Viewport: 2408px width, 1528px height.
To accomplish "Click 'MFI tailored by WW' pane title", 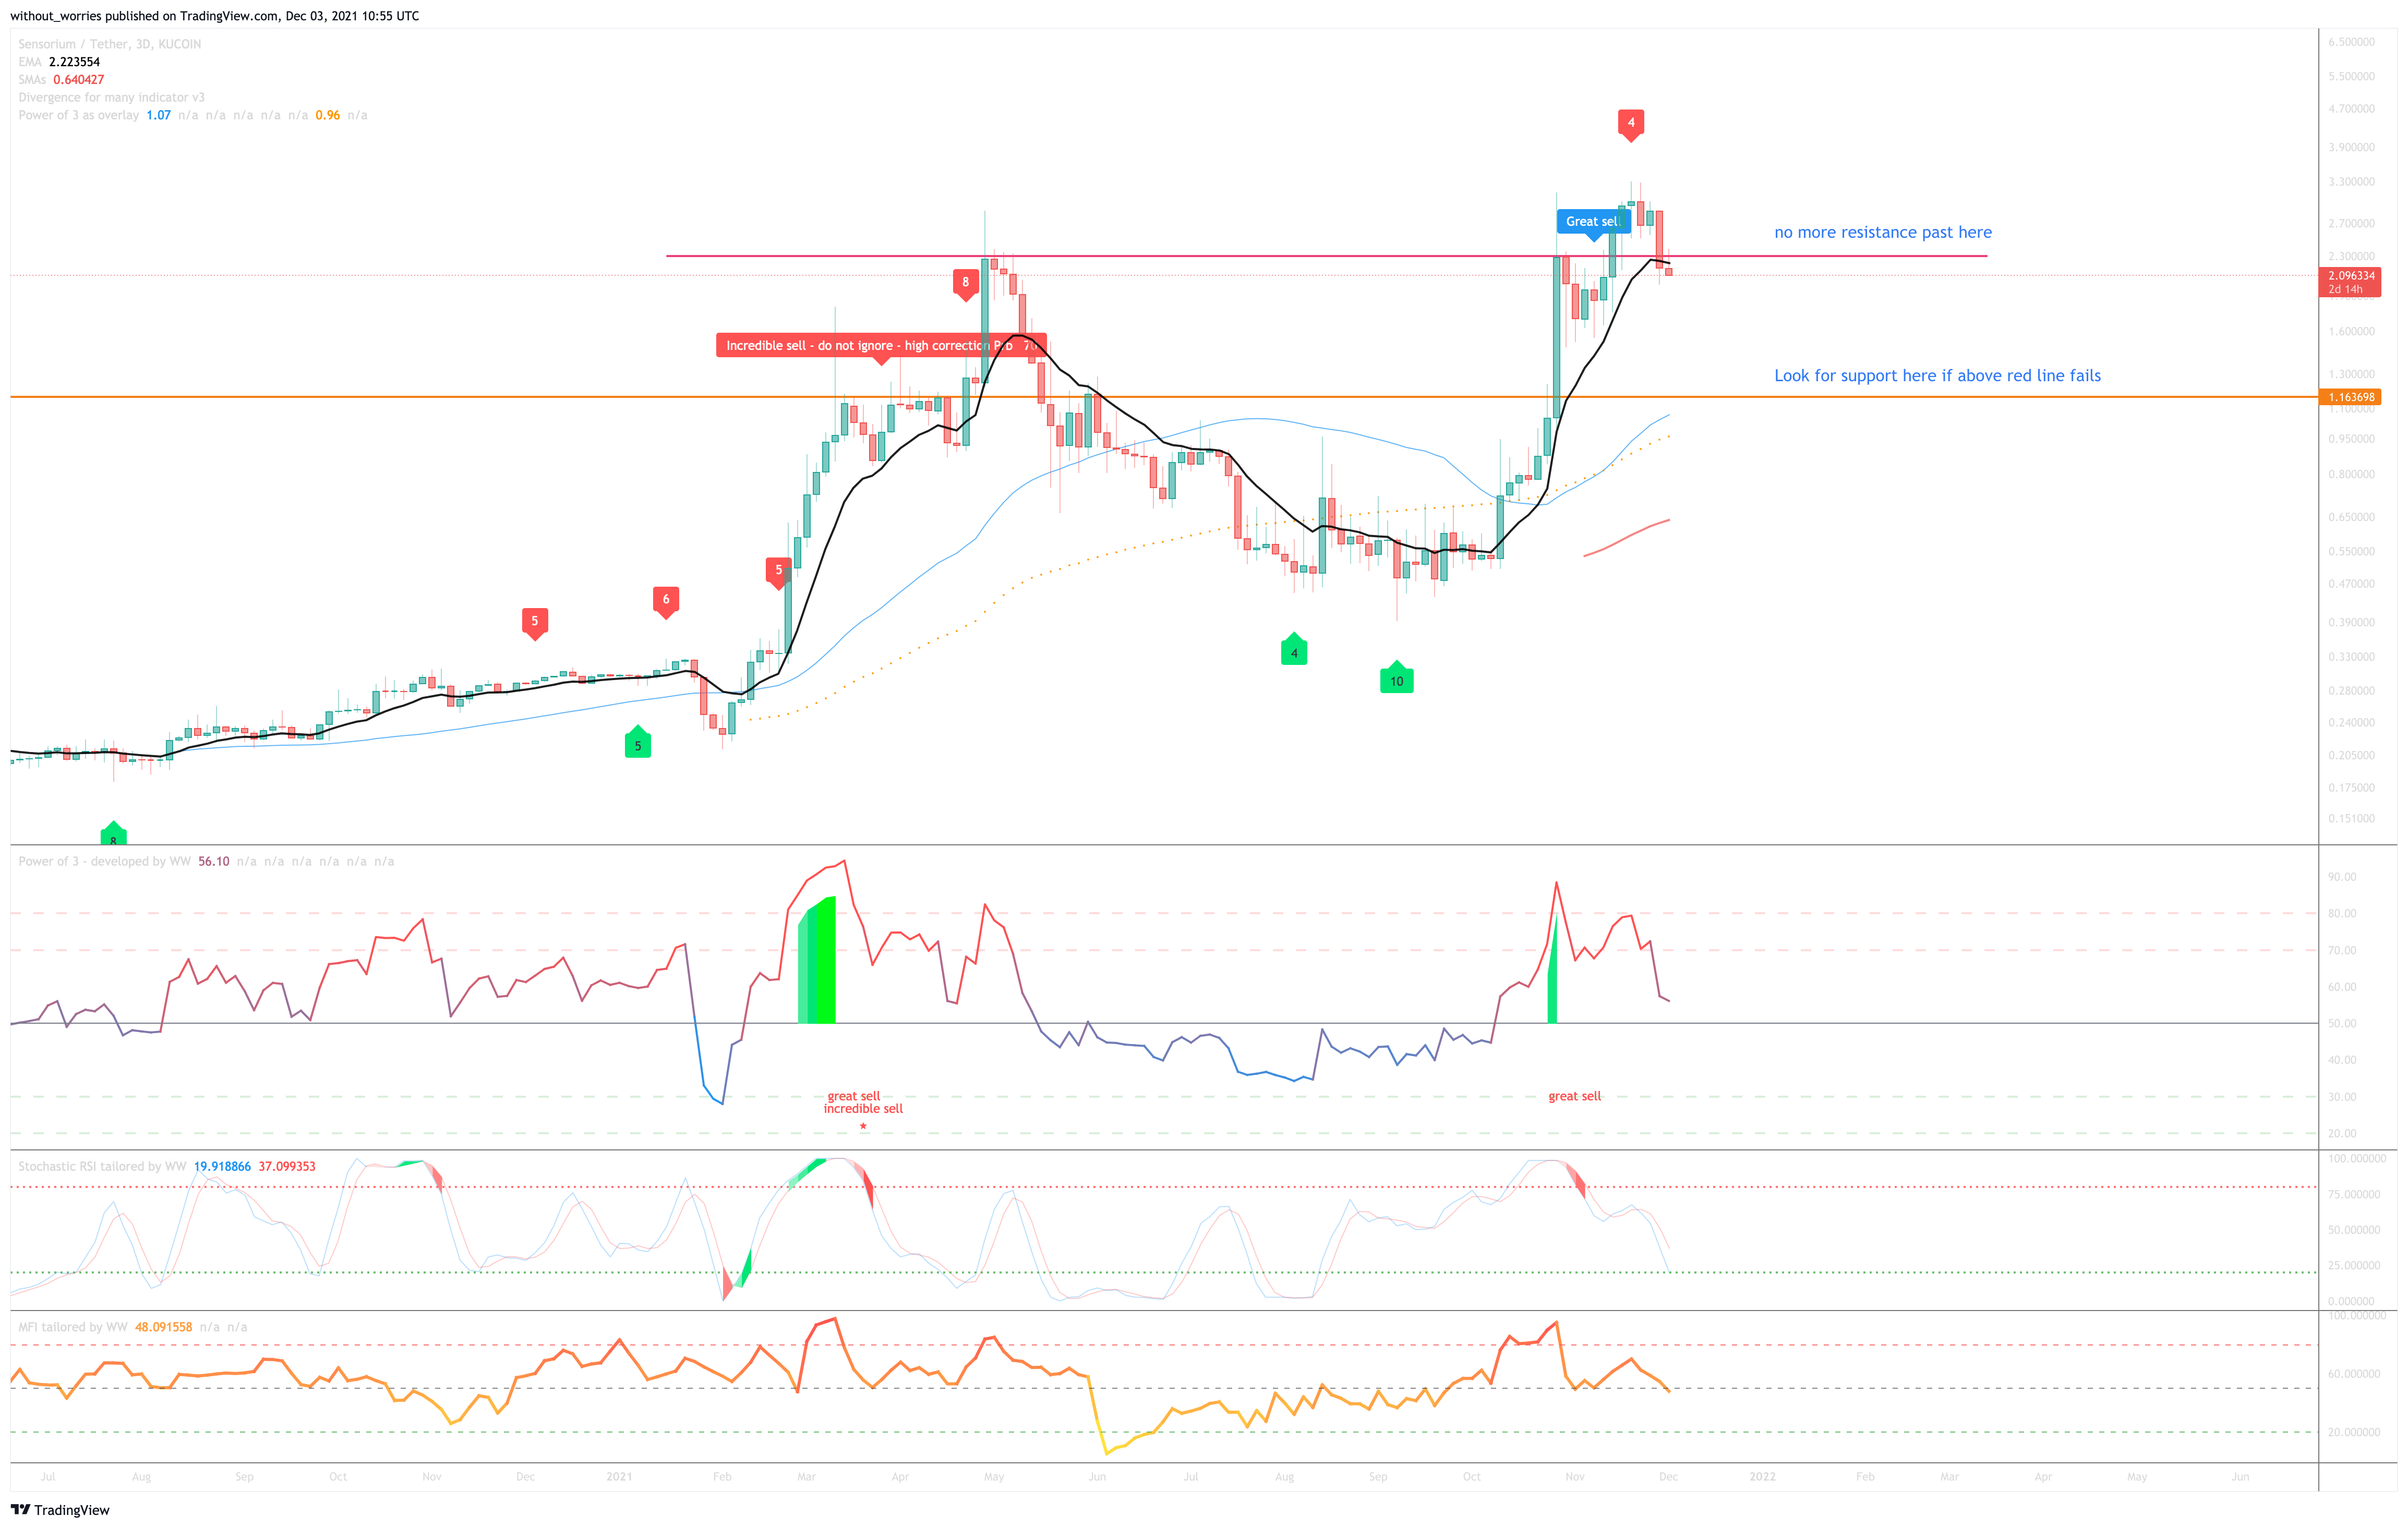I will click(73, 1328).
